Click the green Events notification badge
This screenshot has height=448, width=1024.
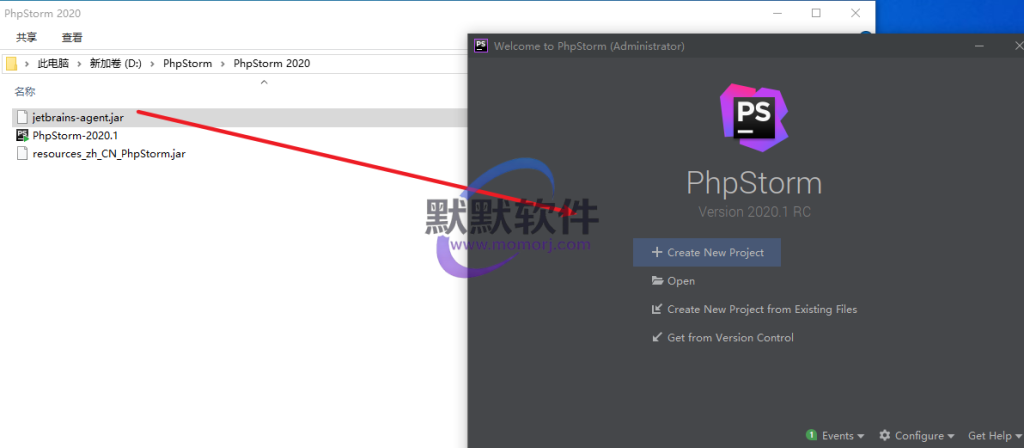(x=811, y=435)
